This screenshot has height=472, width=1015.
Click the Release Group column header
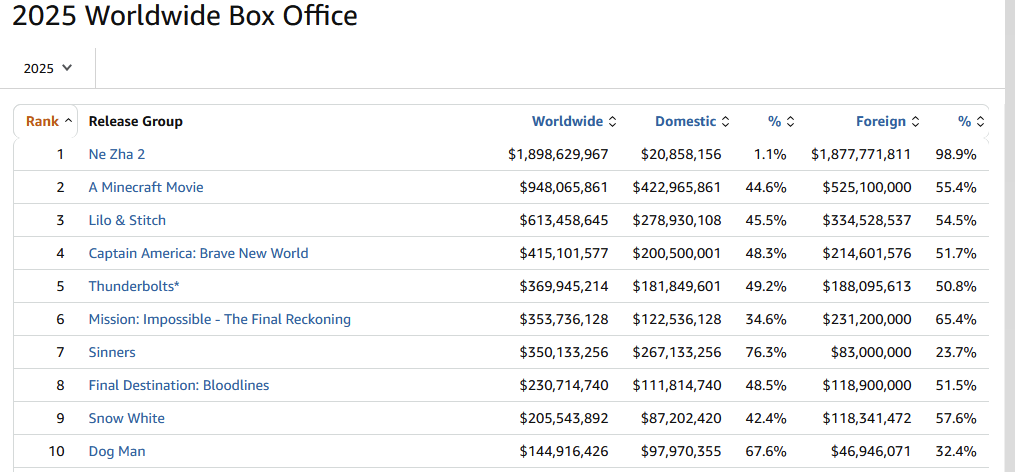click(x=135, y=121)
